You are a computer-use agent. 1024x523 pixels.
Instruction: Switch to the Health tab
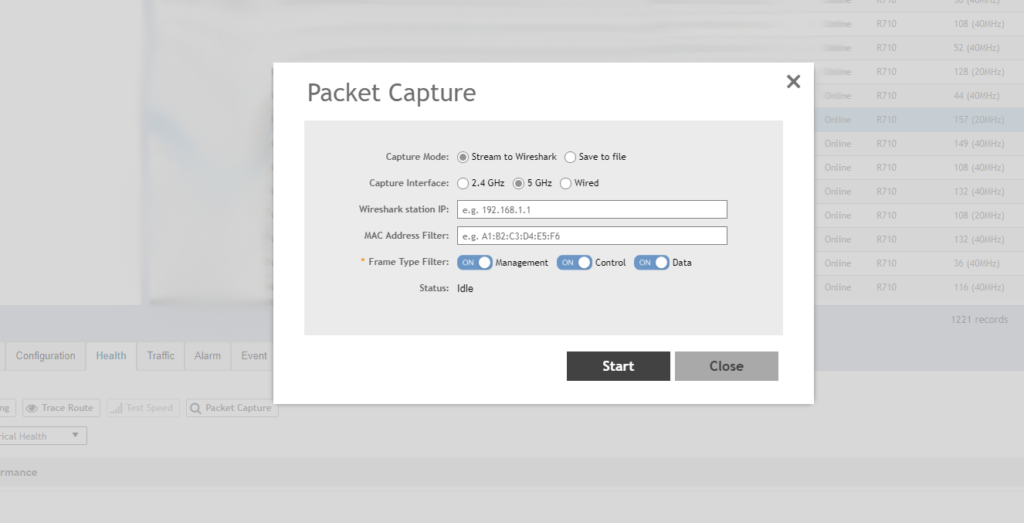pyautogui.click(x=111, y=356)
